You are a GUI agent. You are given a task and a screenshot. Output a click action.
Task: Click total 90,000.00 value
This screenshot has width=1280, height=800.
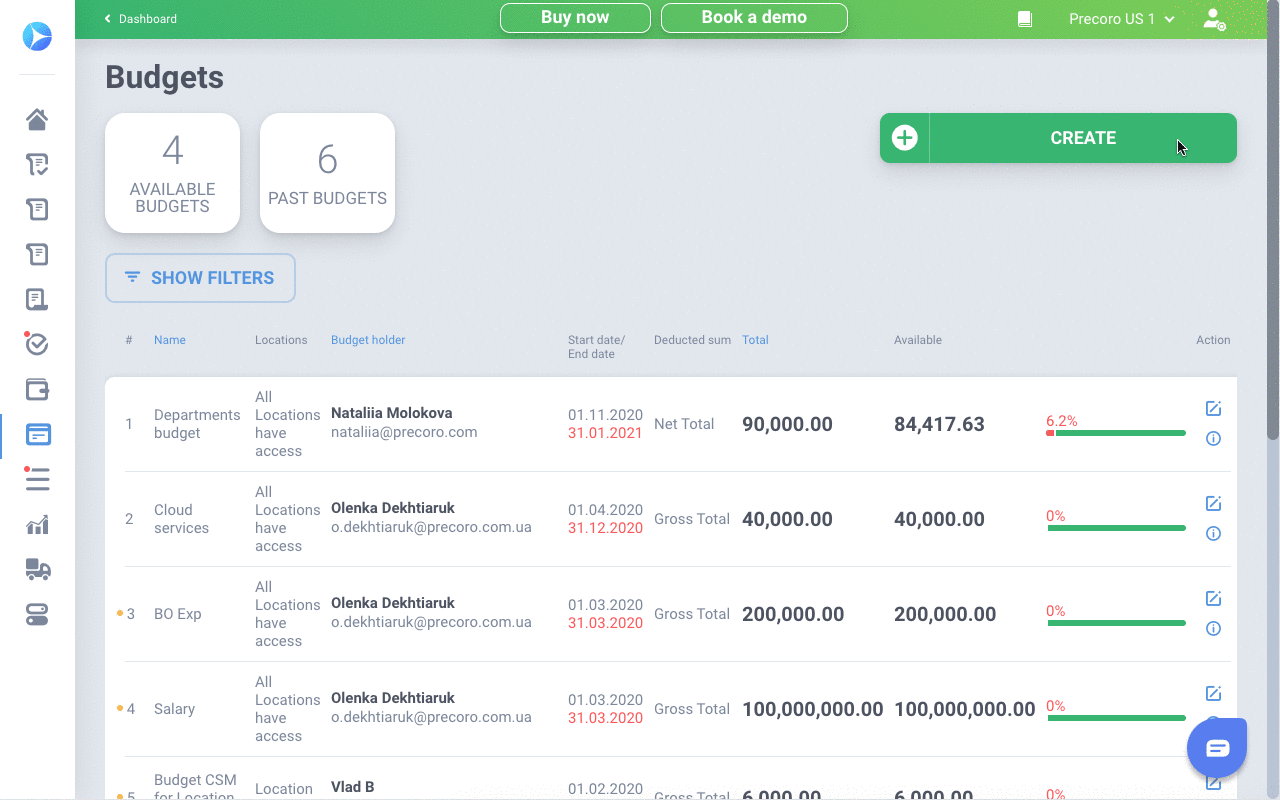(787, 424)
